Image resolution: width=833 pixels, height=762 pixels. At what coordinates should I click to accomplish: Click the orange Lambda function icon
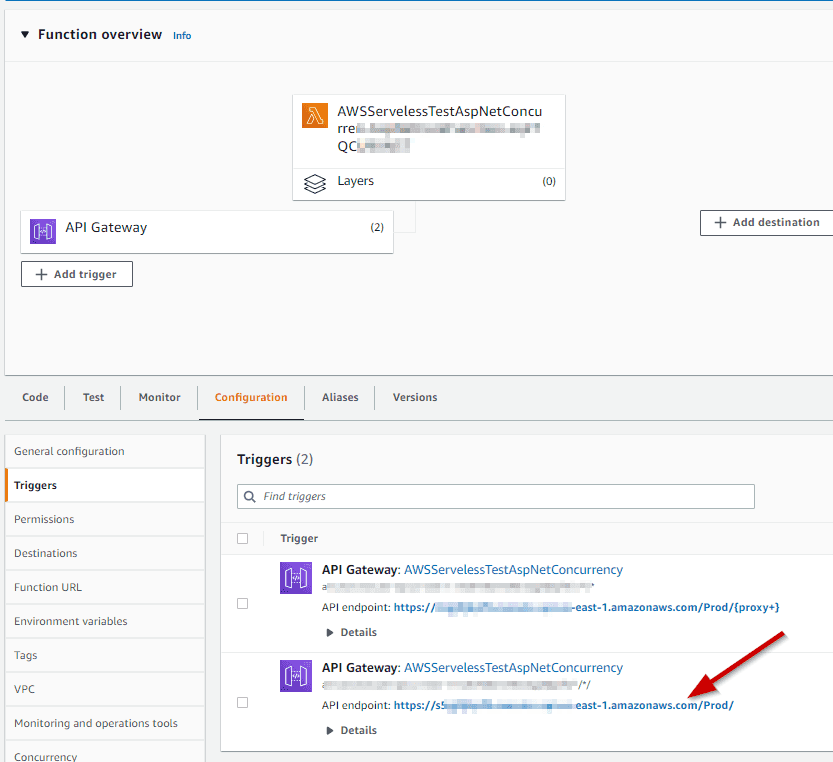tap(315, 116)
